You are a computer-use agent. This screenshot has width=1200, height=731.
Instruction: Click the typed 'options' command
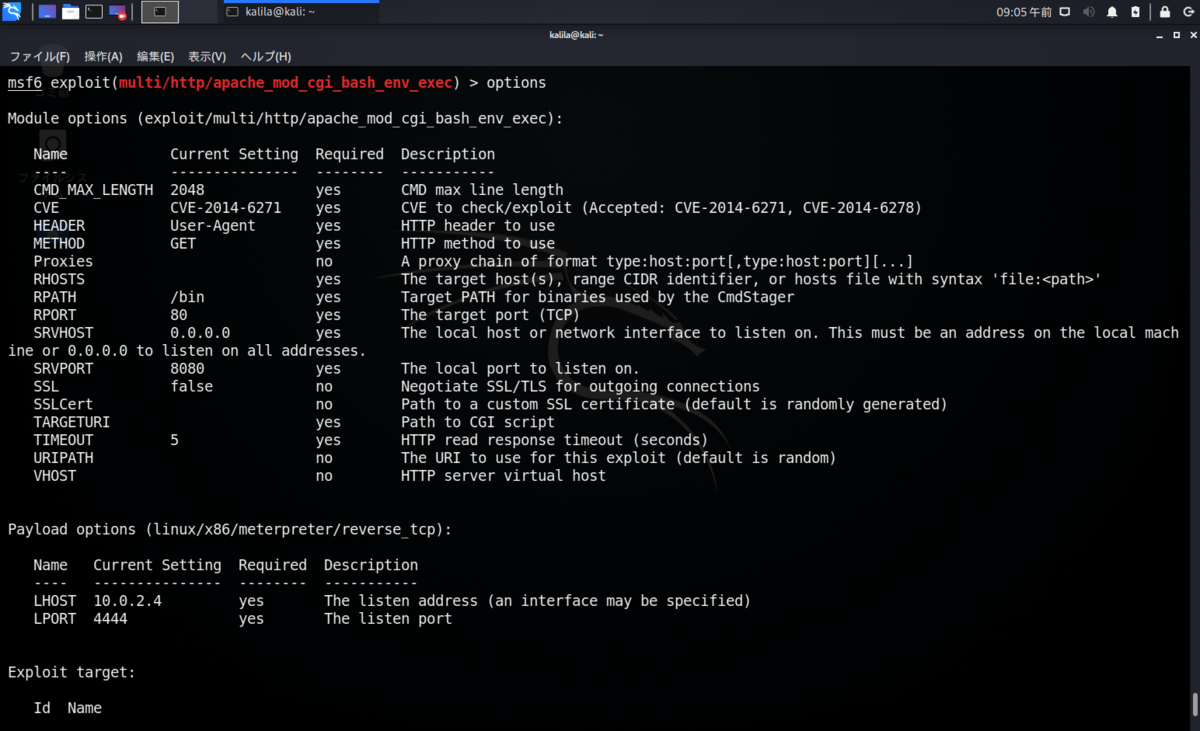coord(516,82)
